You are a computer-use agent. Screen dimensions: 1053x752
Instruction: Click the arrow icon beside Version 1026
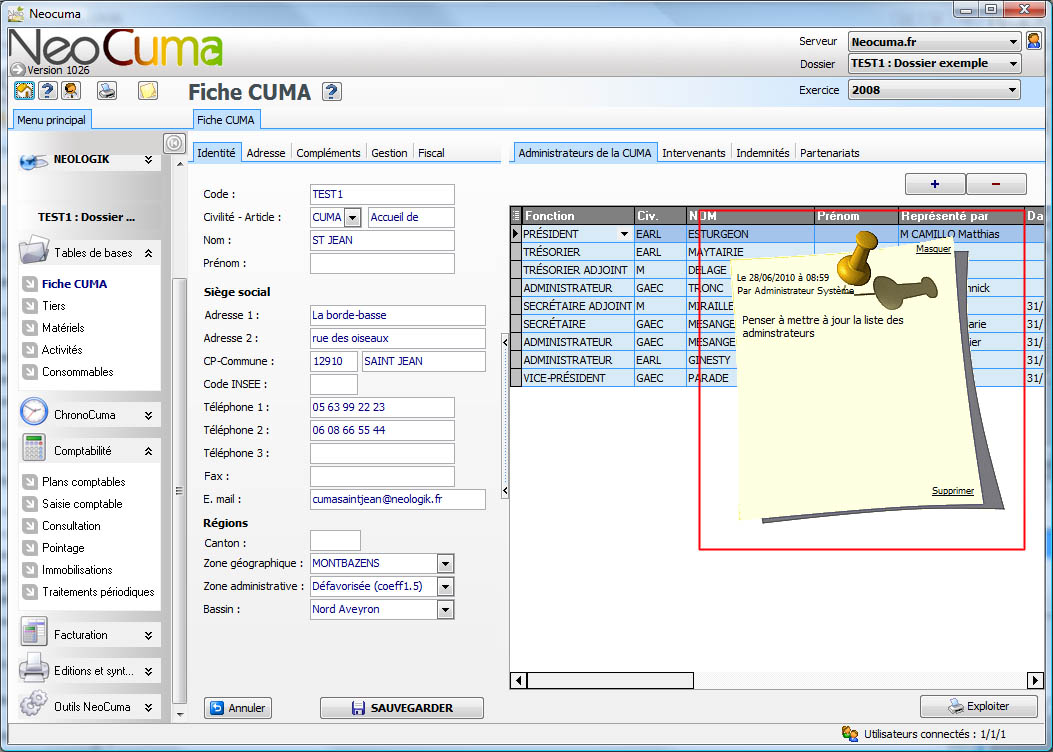[x=17, y=69]
